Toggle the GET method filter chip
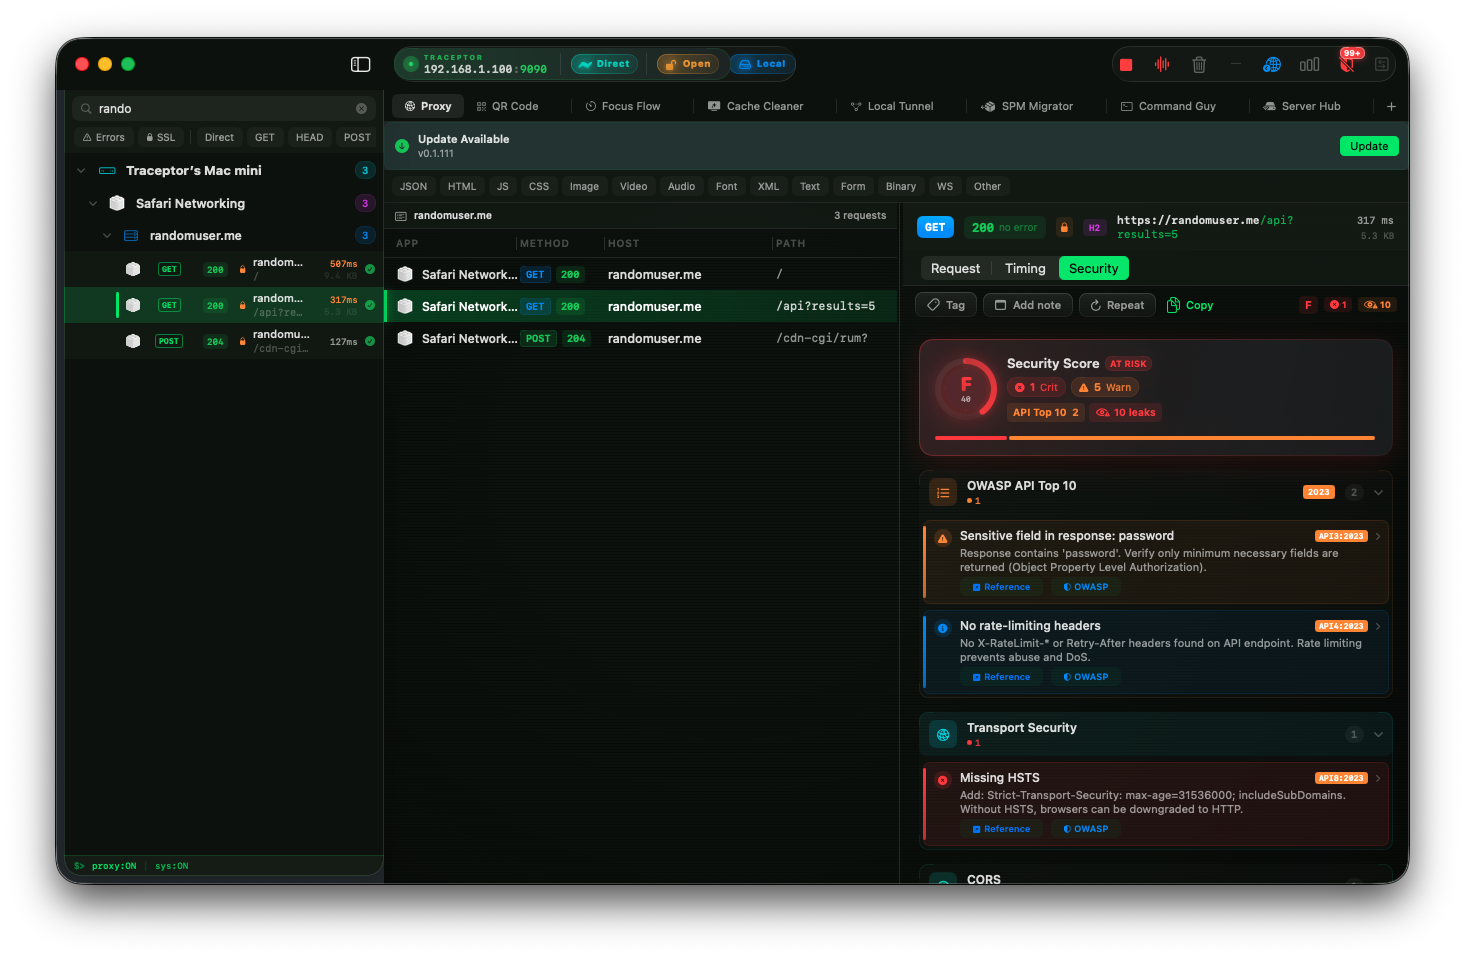Image resolution: width=1465 pixels, height=958 pixels. (264, 137)
